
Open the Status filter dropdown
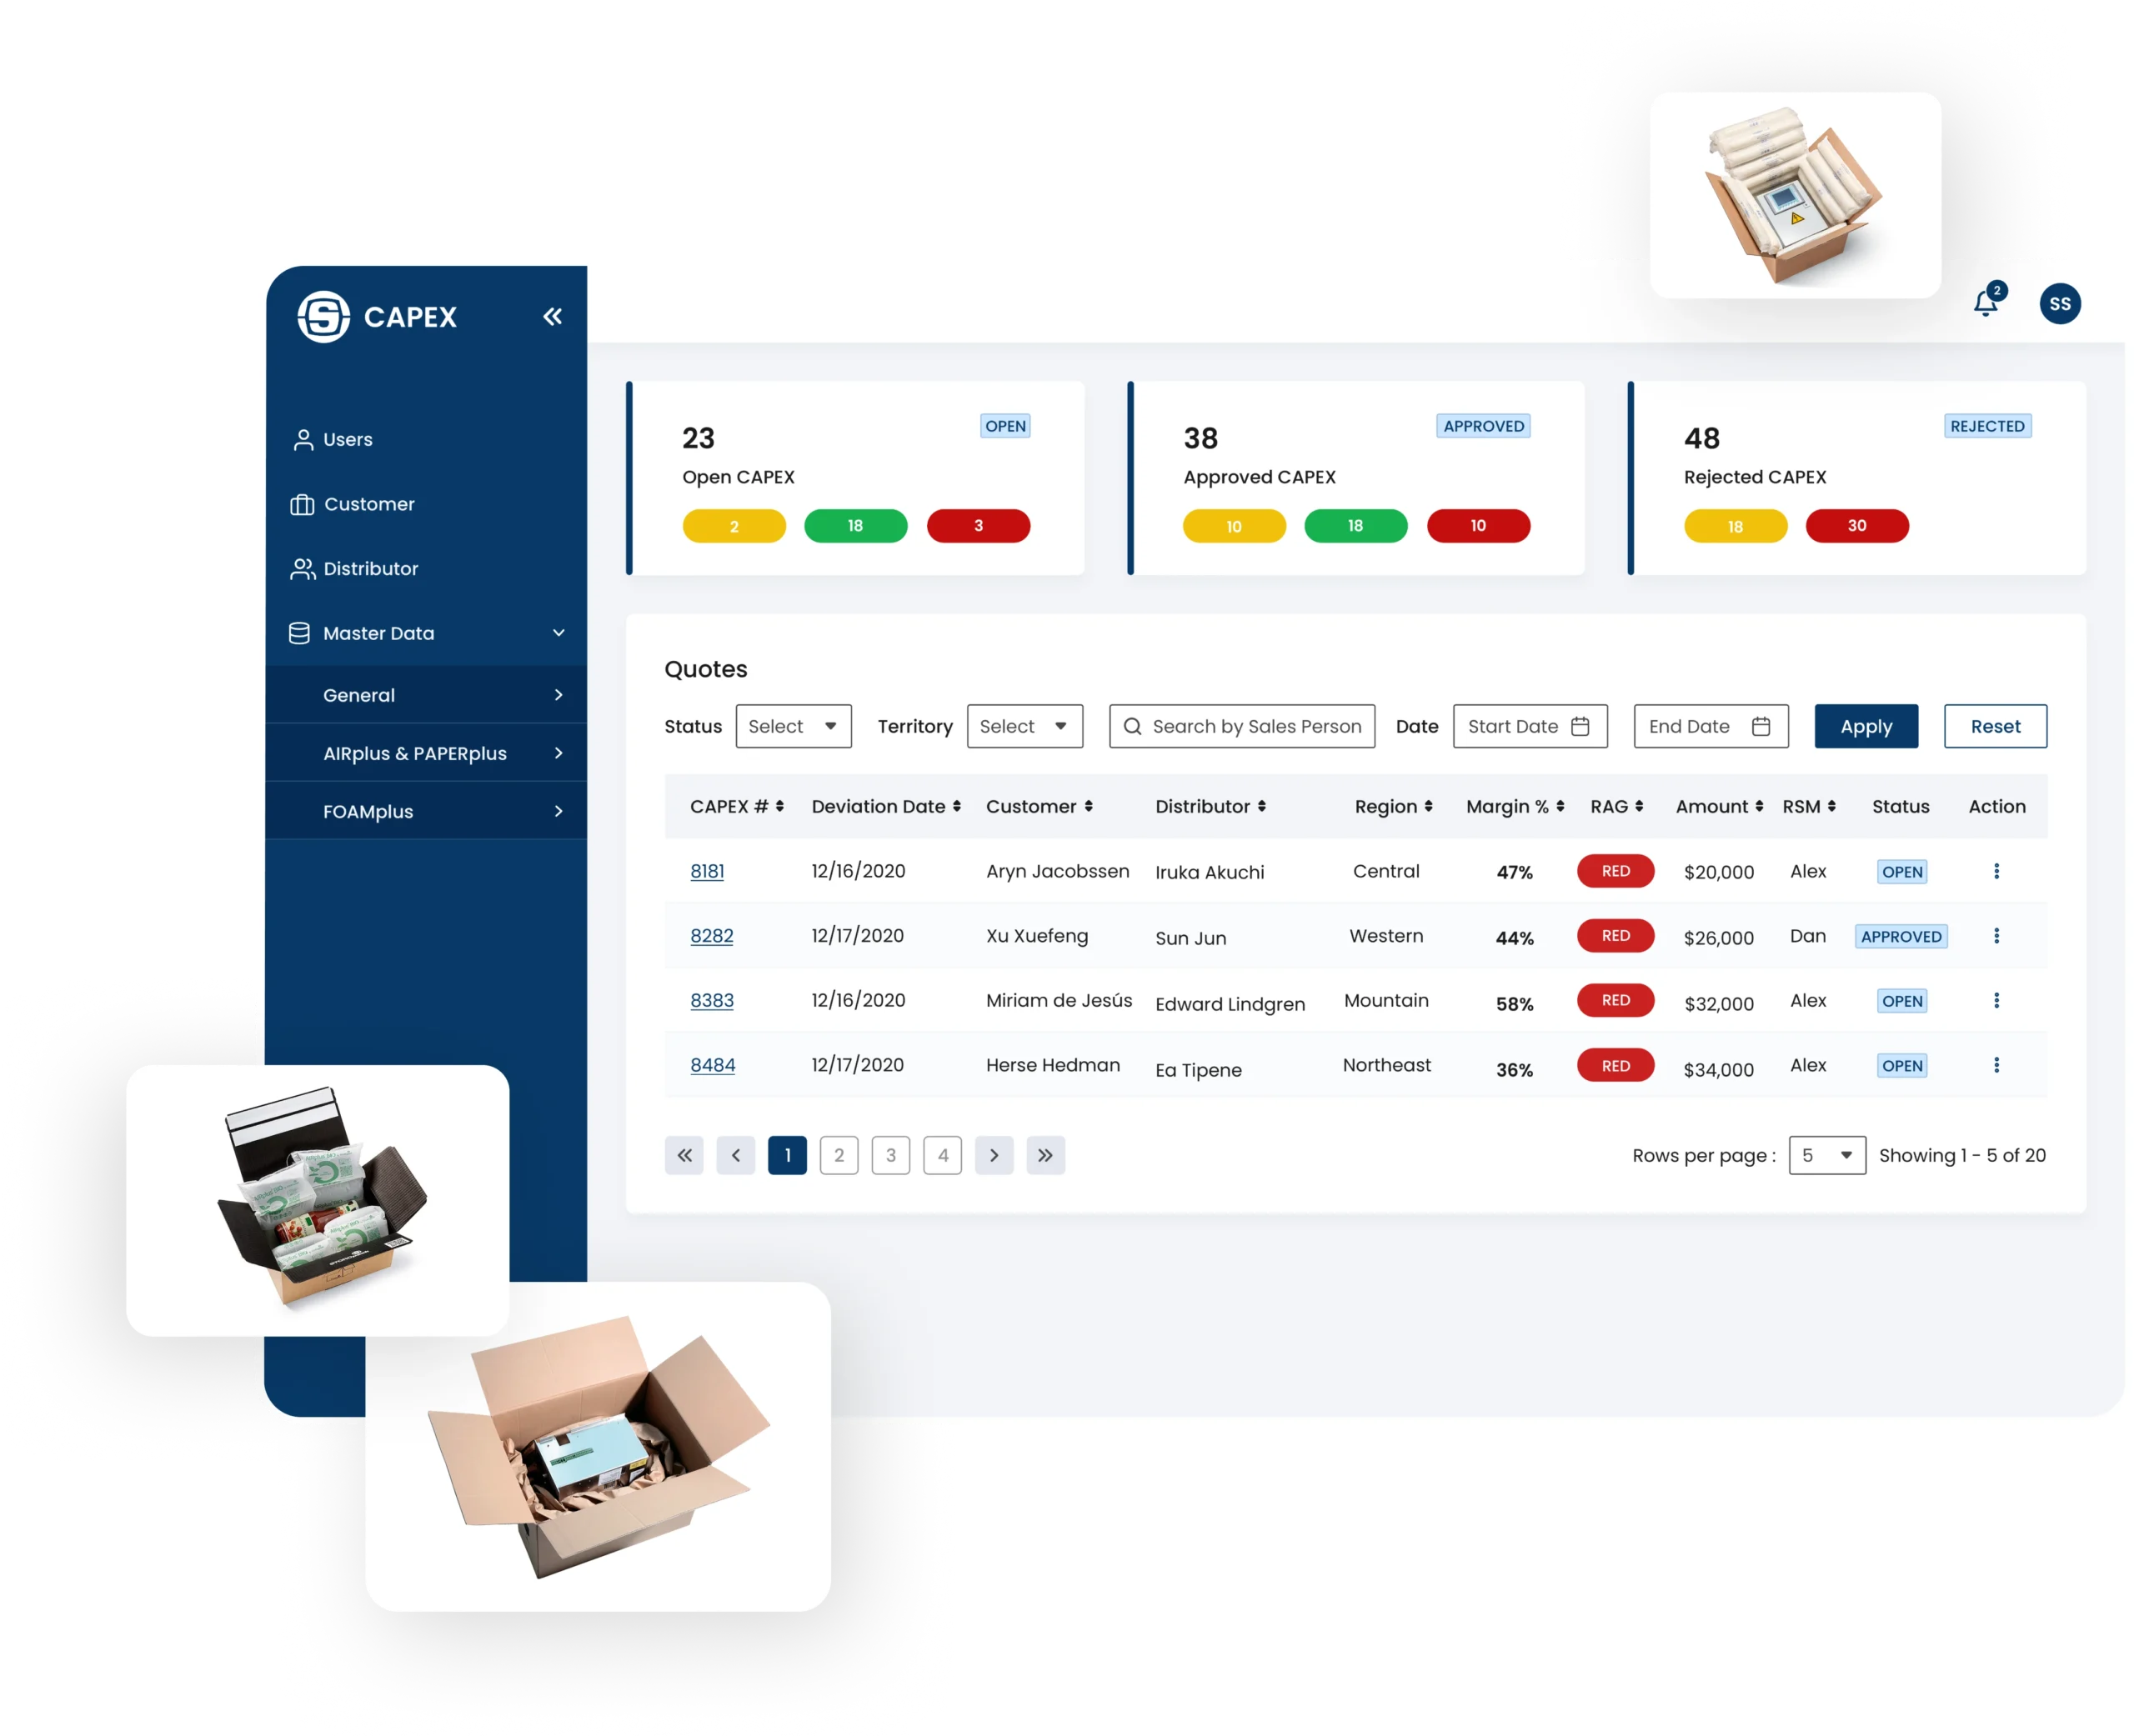tap(792, 726)
